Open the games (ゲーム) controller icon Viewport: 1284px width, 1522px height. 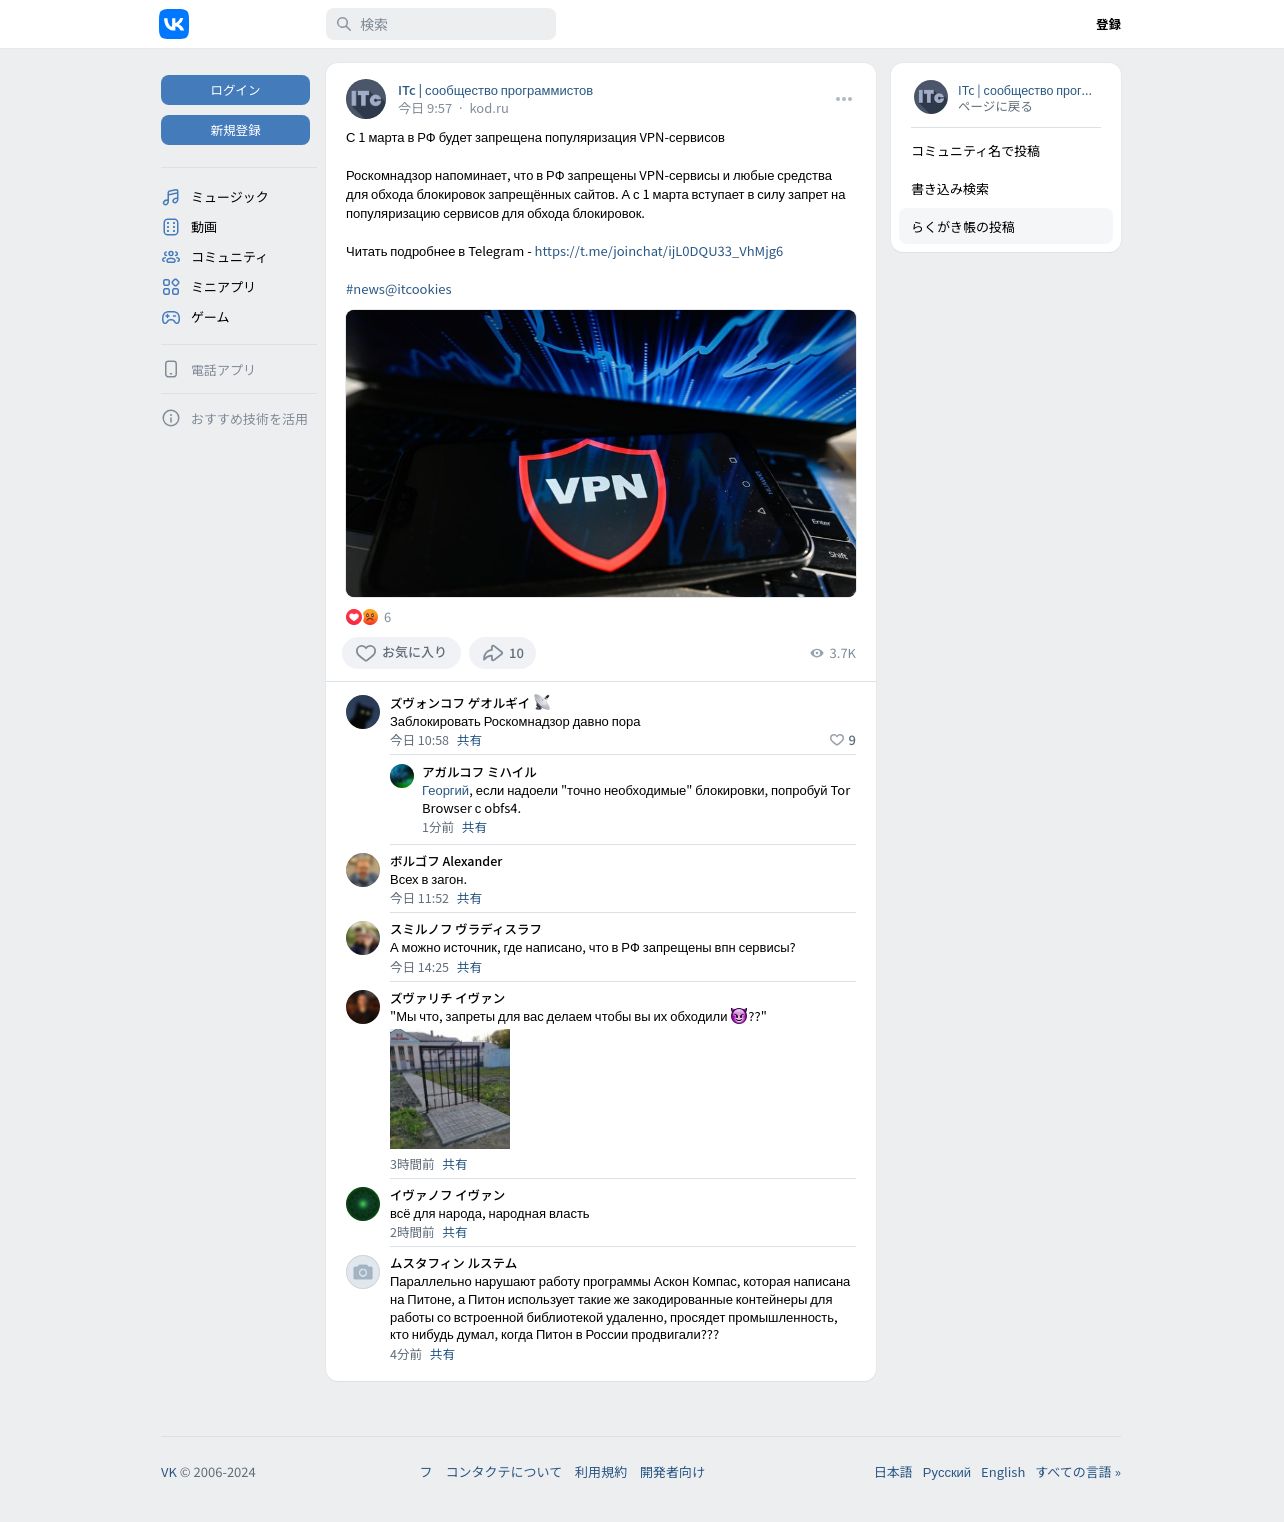pos(171,317)
